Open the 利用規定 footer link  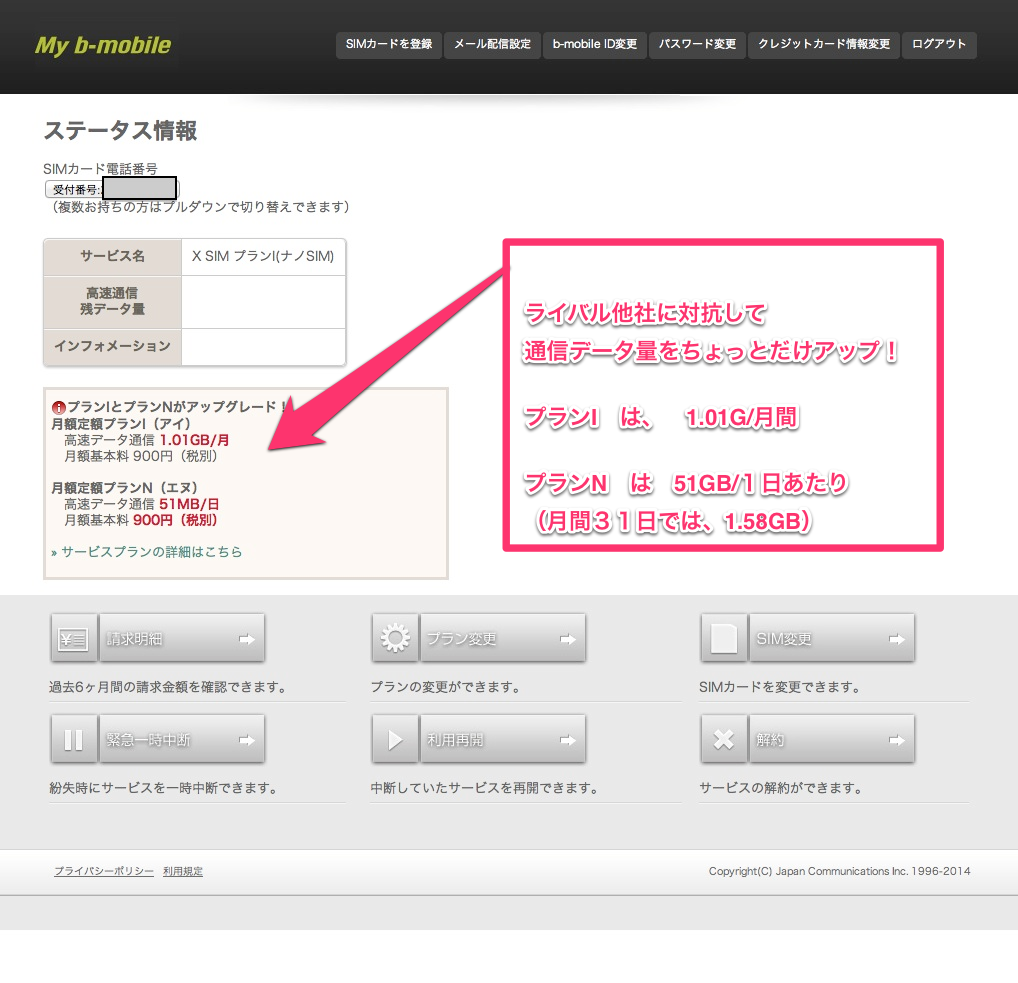tap(183, 872)
